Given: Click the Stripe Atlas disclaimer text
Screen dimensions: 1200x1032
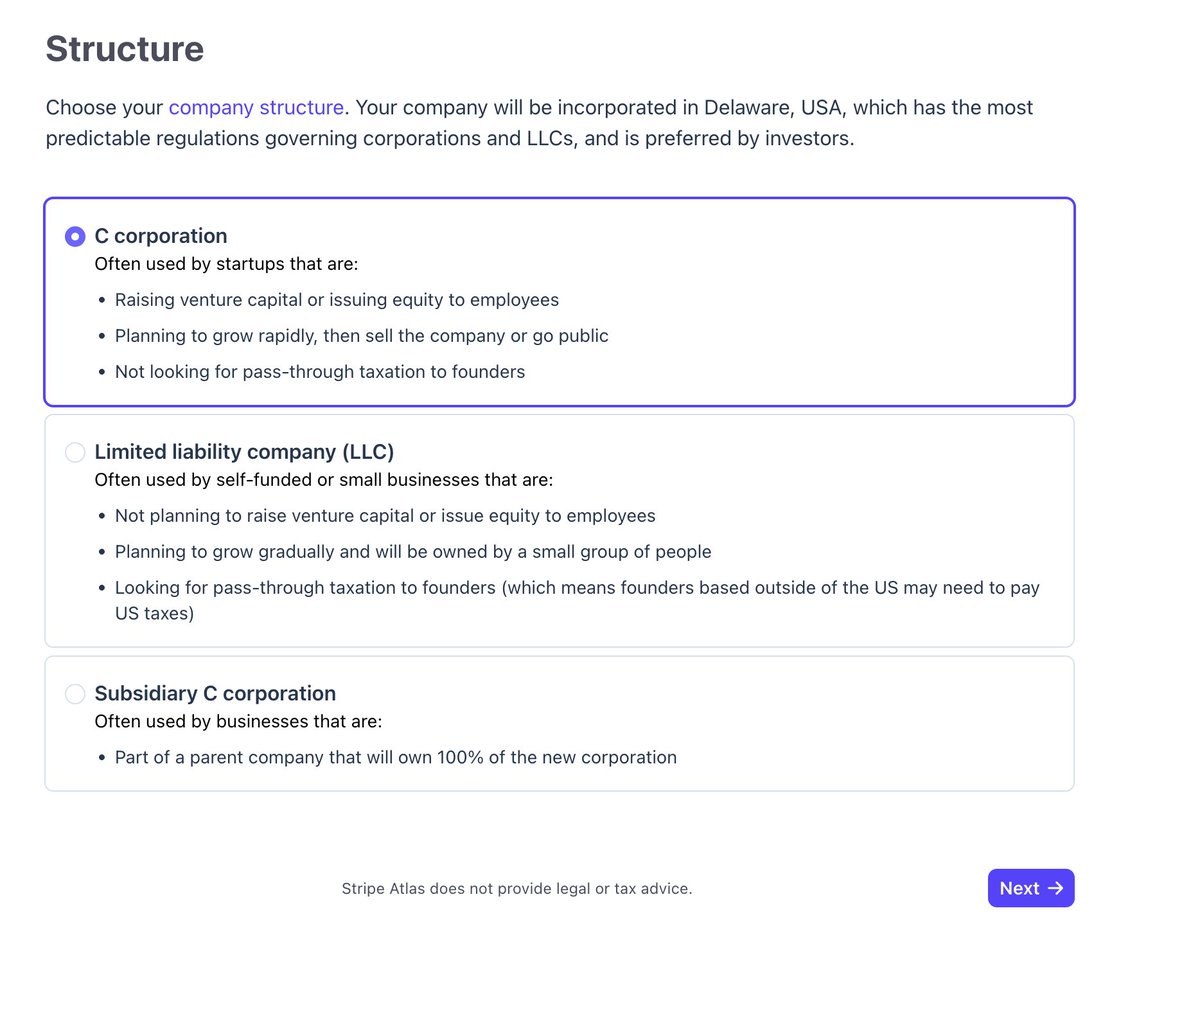Looking at the screenshot, I should coord(517,888).
